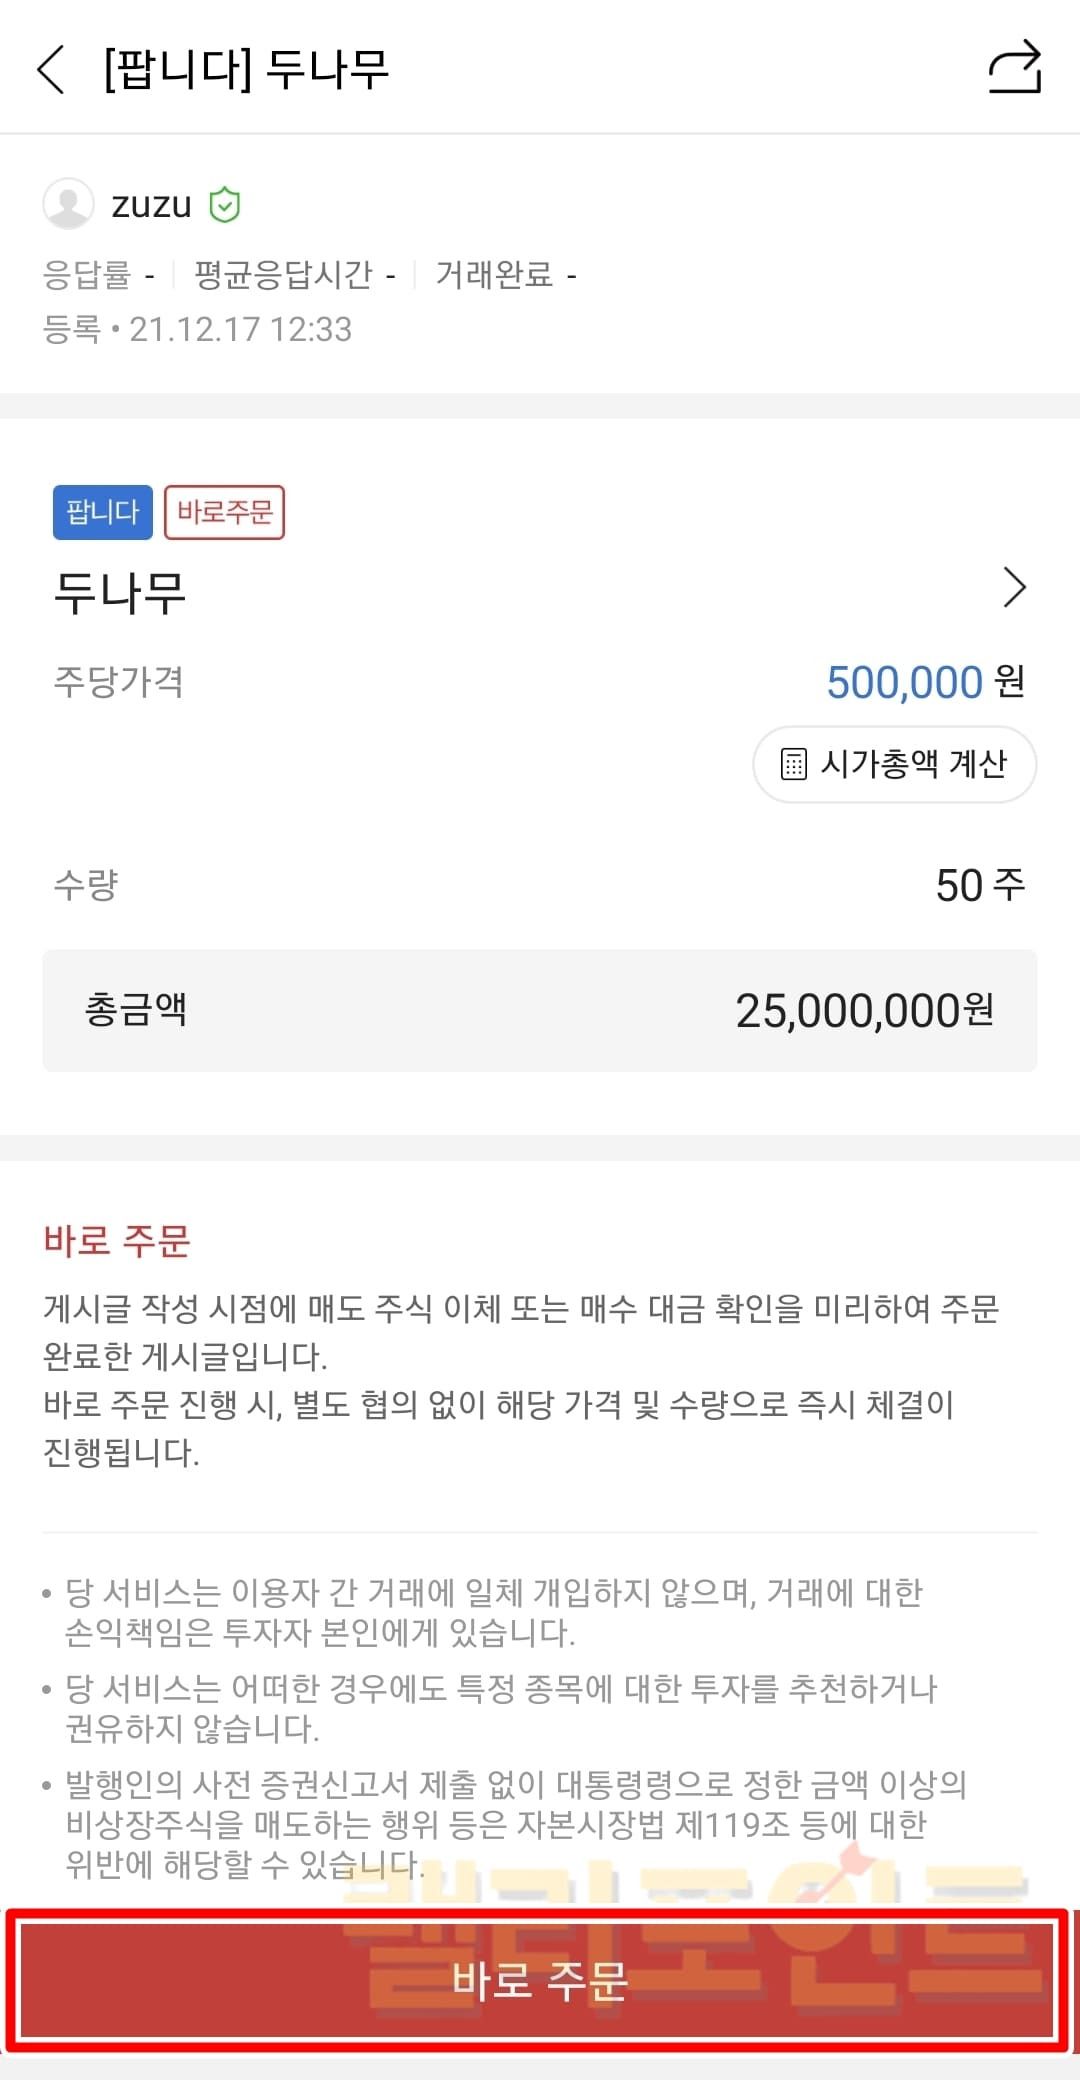Tap the back arrow icon
The height and width of the screenshot is (2080, 1080).
click(x=51, y=69)
